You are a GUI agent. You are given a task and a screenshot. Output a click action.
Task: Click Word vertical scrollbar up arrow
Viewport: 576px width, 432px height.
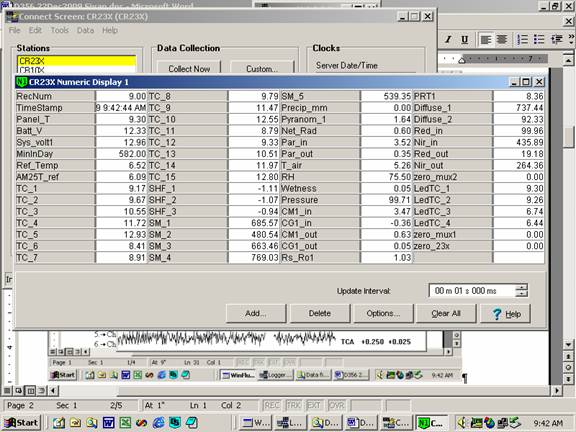point(568,59)
